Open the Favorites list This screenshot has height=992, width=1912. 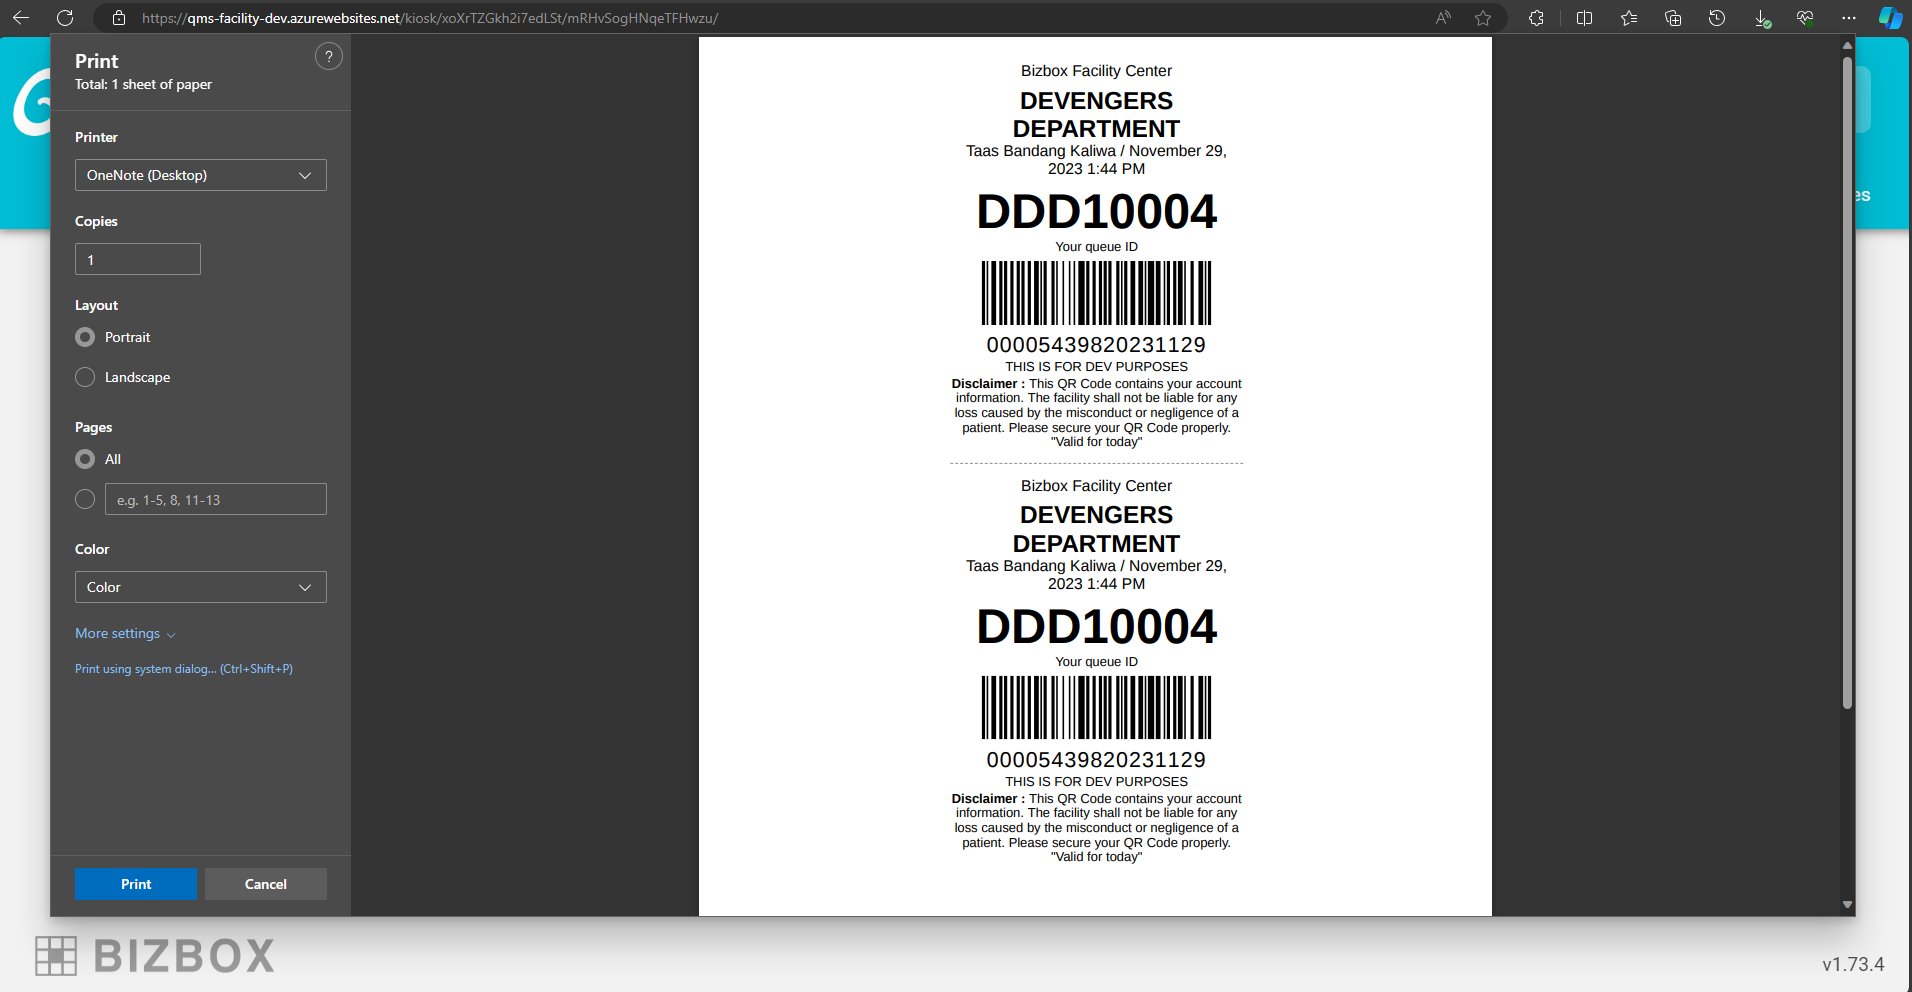1629,17
